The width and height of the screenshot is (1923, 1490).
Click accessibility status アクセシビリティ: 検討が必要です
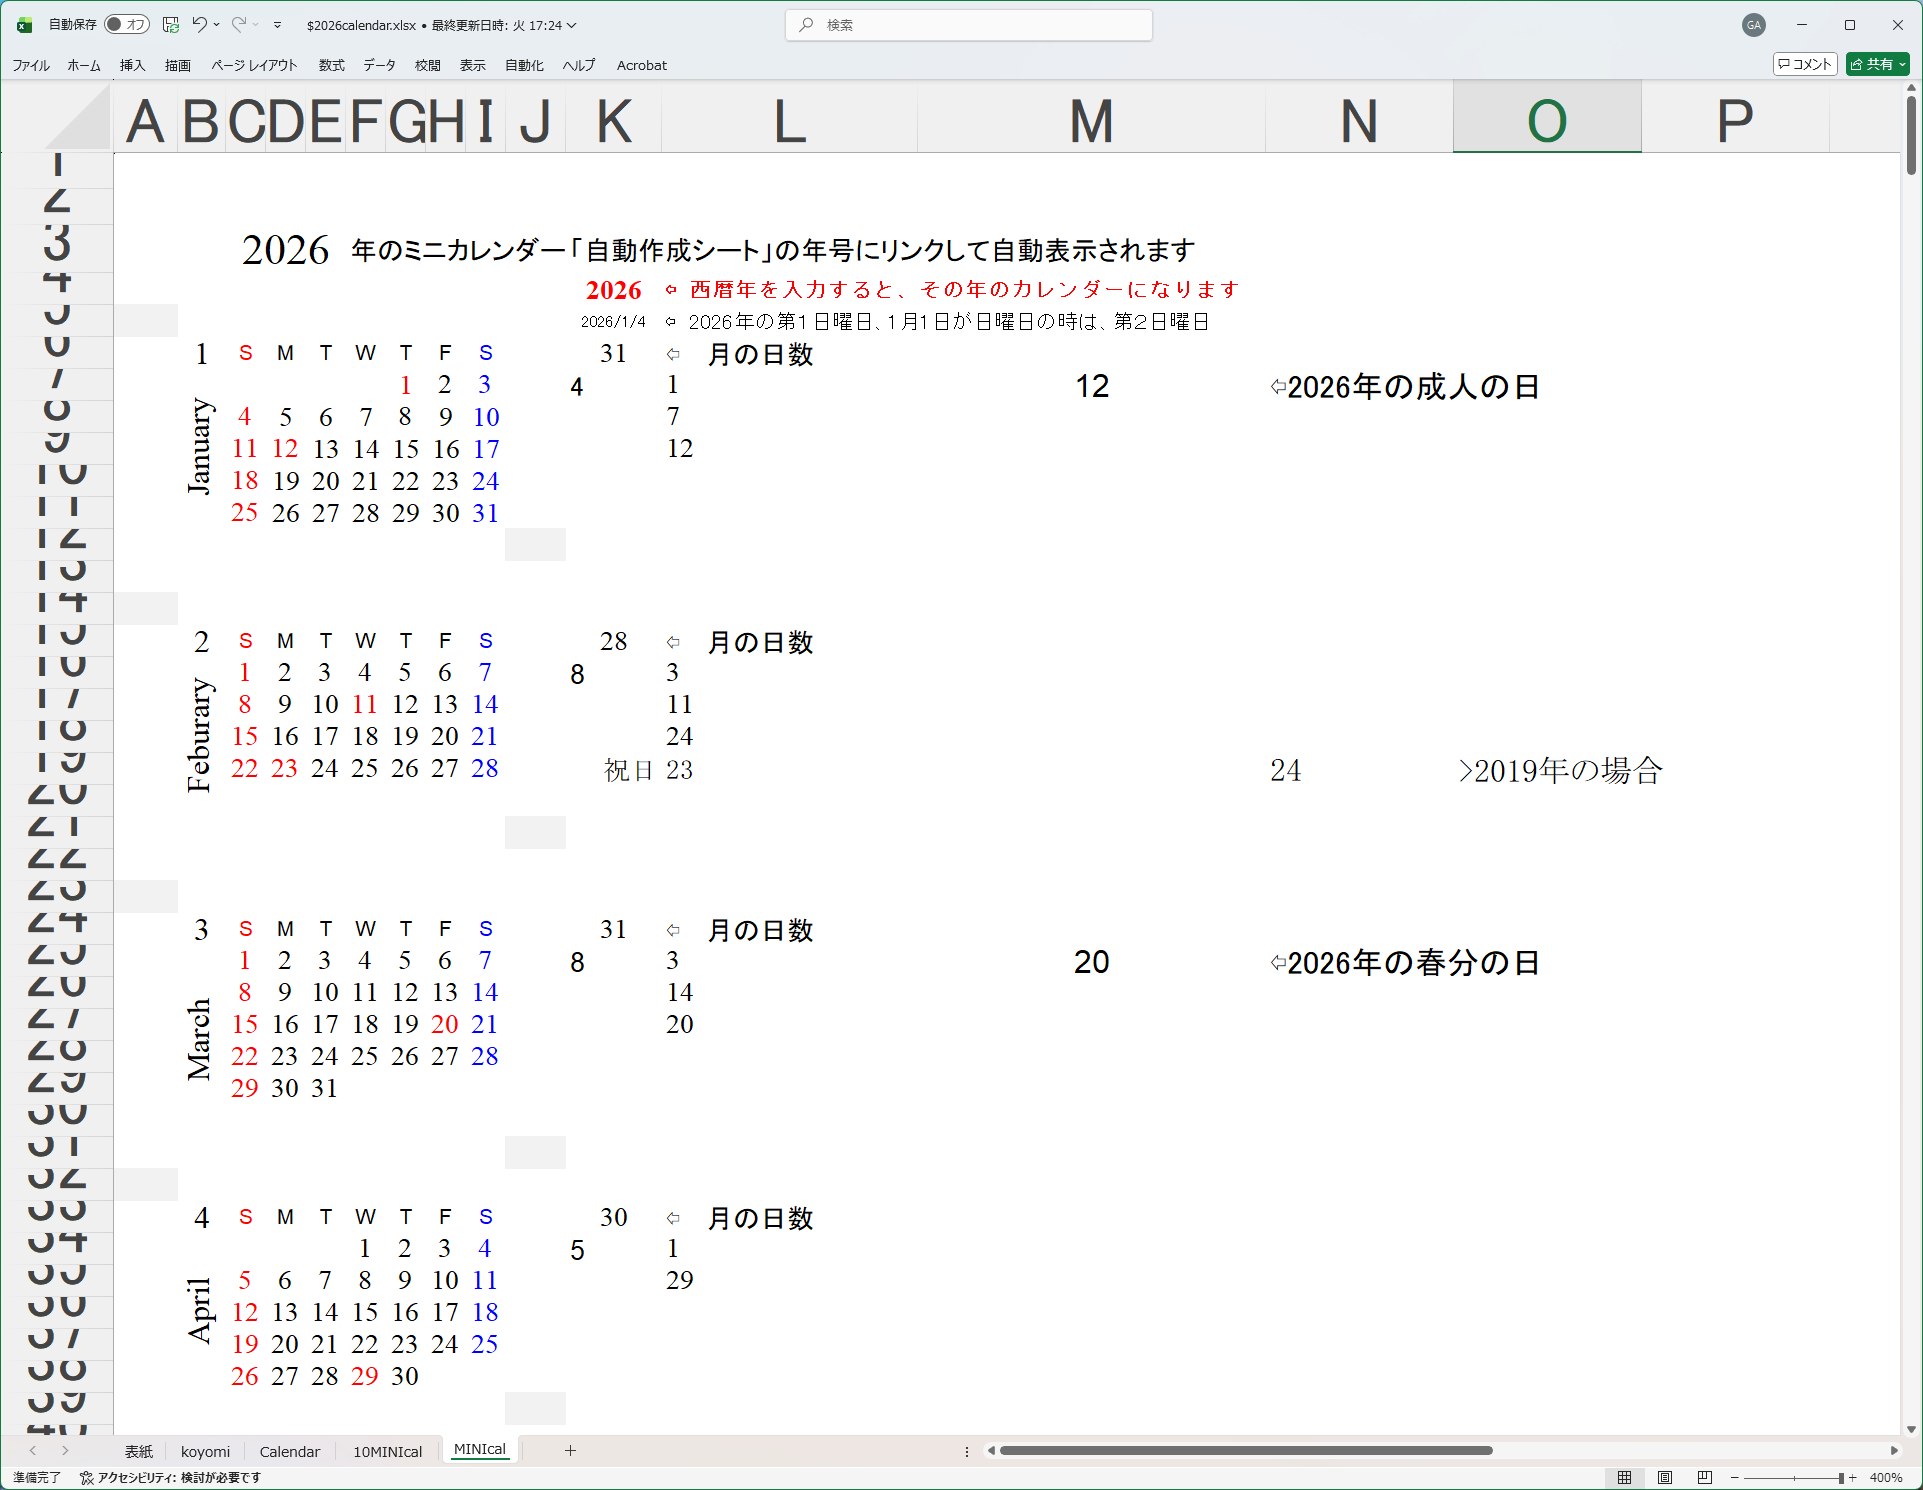[x=171, y=1477]
